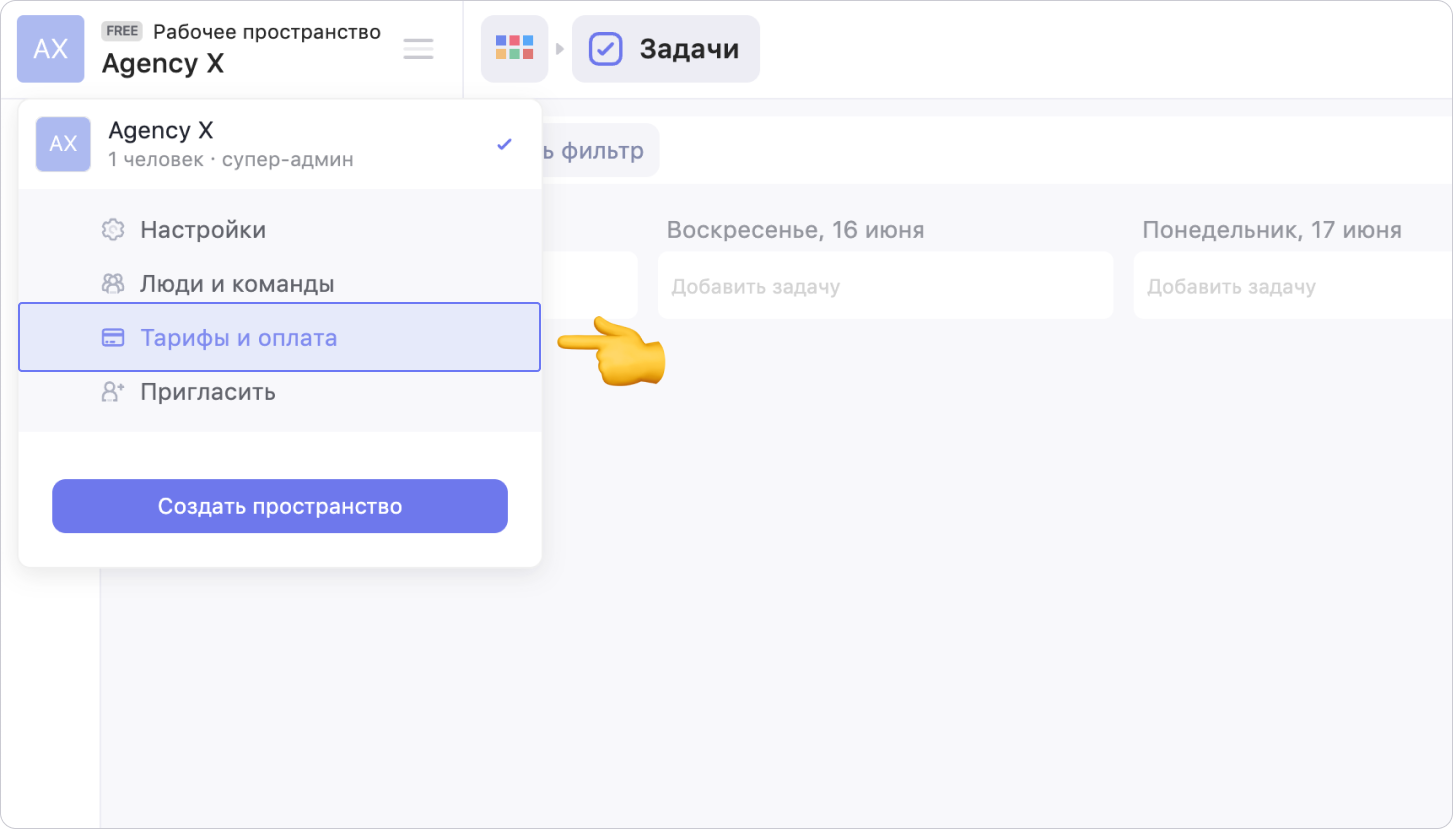Click the people icon beside Люди и команды
1453x829 pixels.
113,284
